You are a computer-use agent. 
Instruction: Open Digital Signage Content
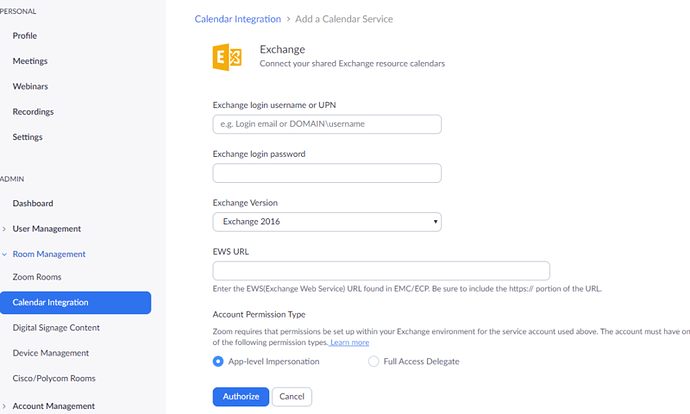point(56,327)
